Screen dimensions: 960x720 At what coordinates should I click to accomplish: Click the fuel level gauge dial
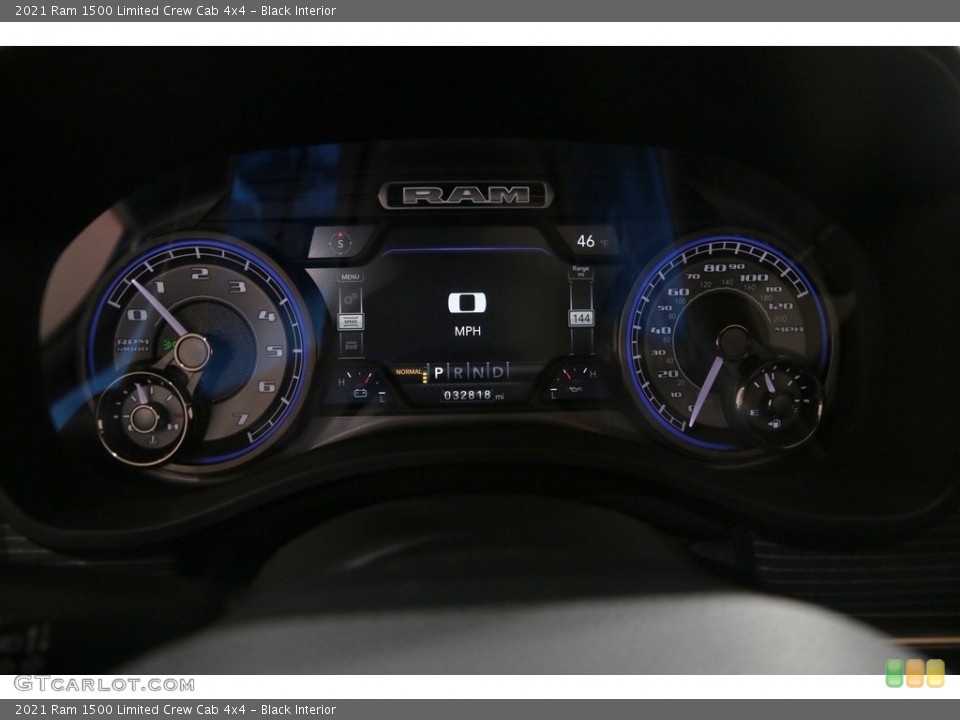click(x=779, y=403)
